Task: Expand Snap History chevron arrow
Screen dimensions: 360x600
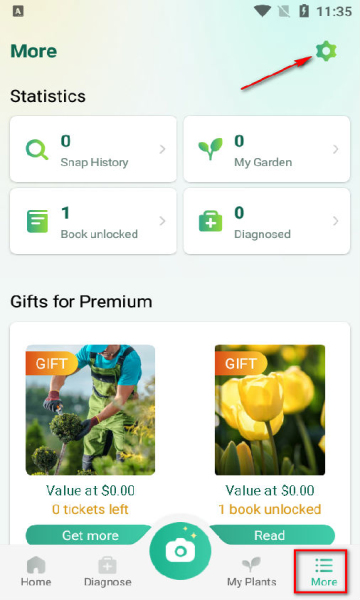Action: (163, 149)
